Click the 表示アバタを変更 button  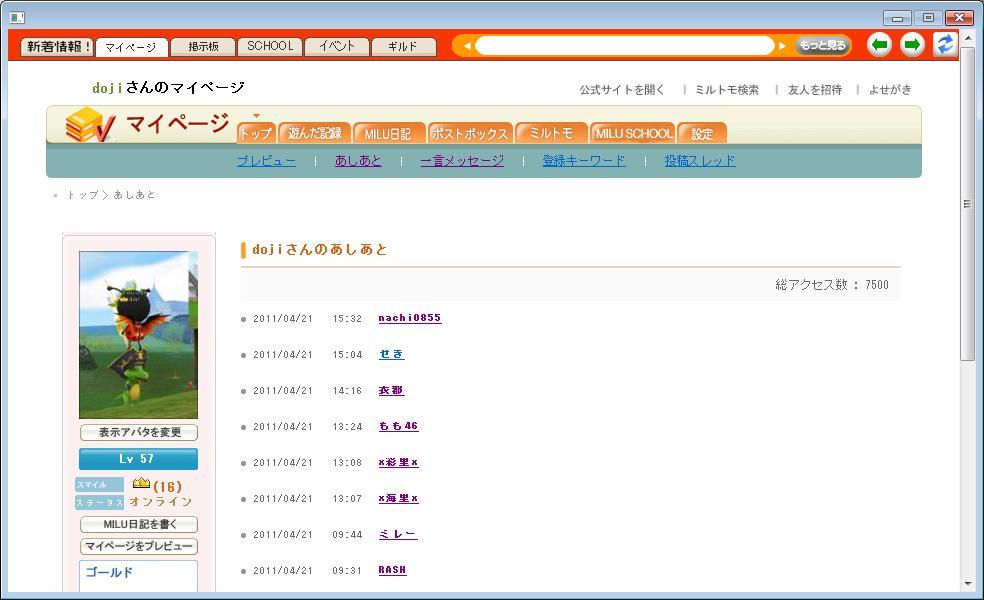(138, 433)
